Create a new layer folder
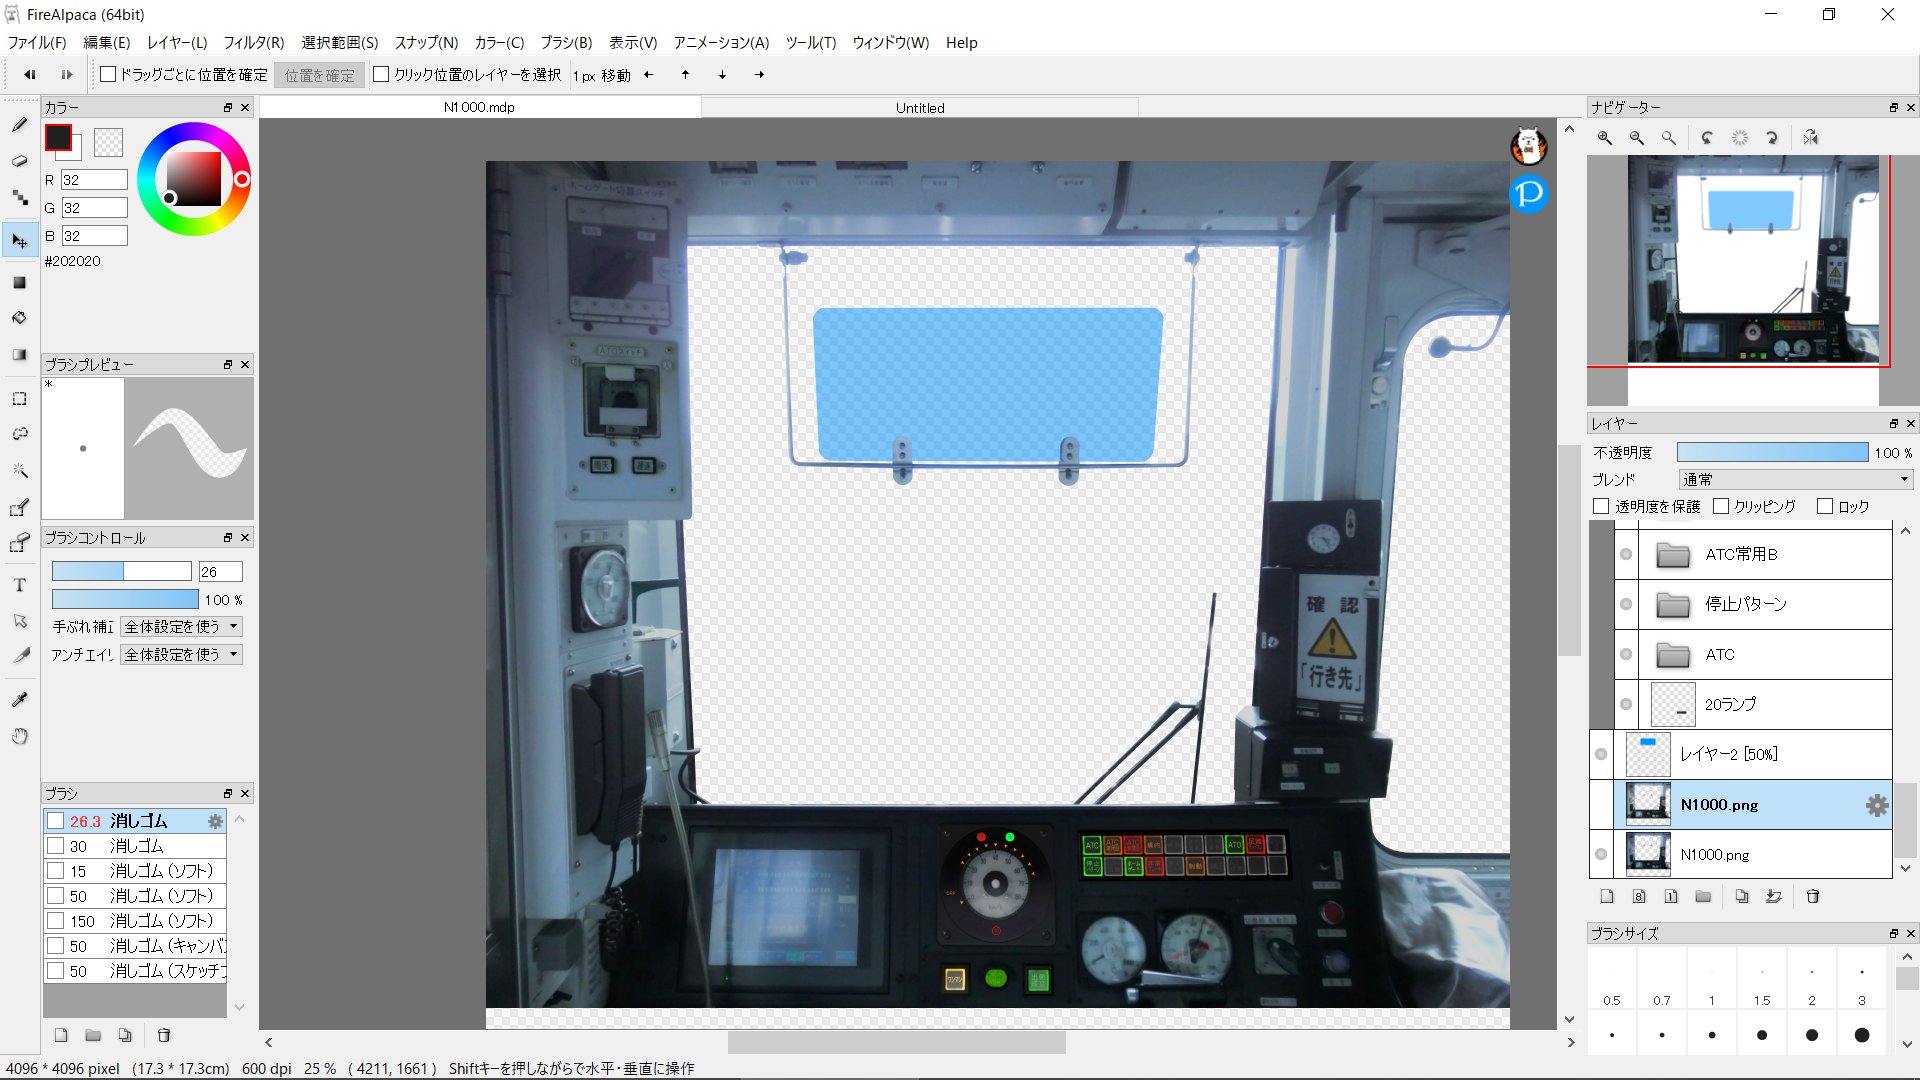This screenshot has height=1080, width=1920. [1703, 897]
